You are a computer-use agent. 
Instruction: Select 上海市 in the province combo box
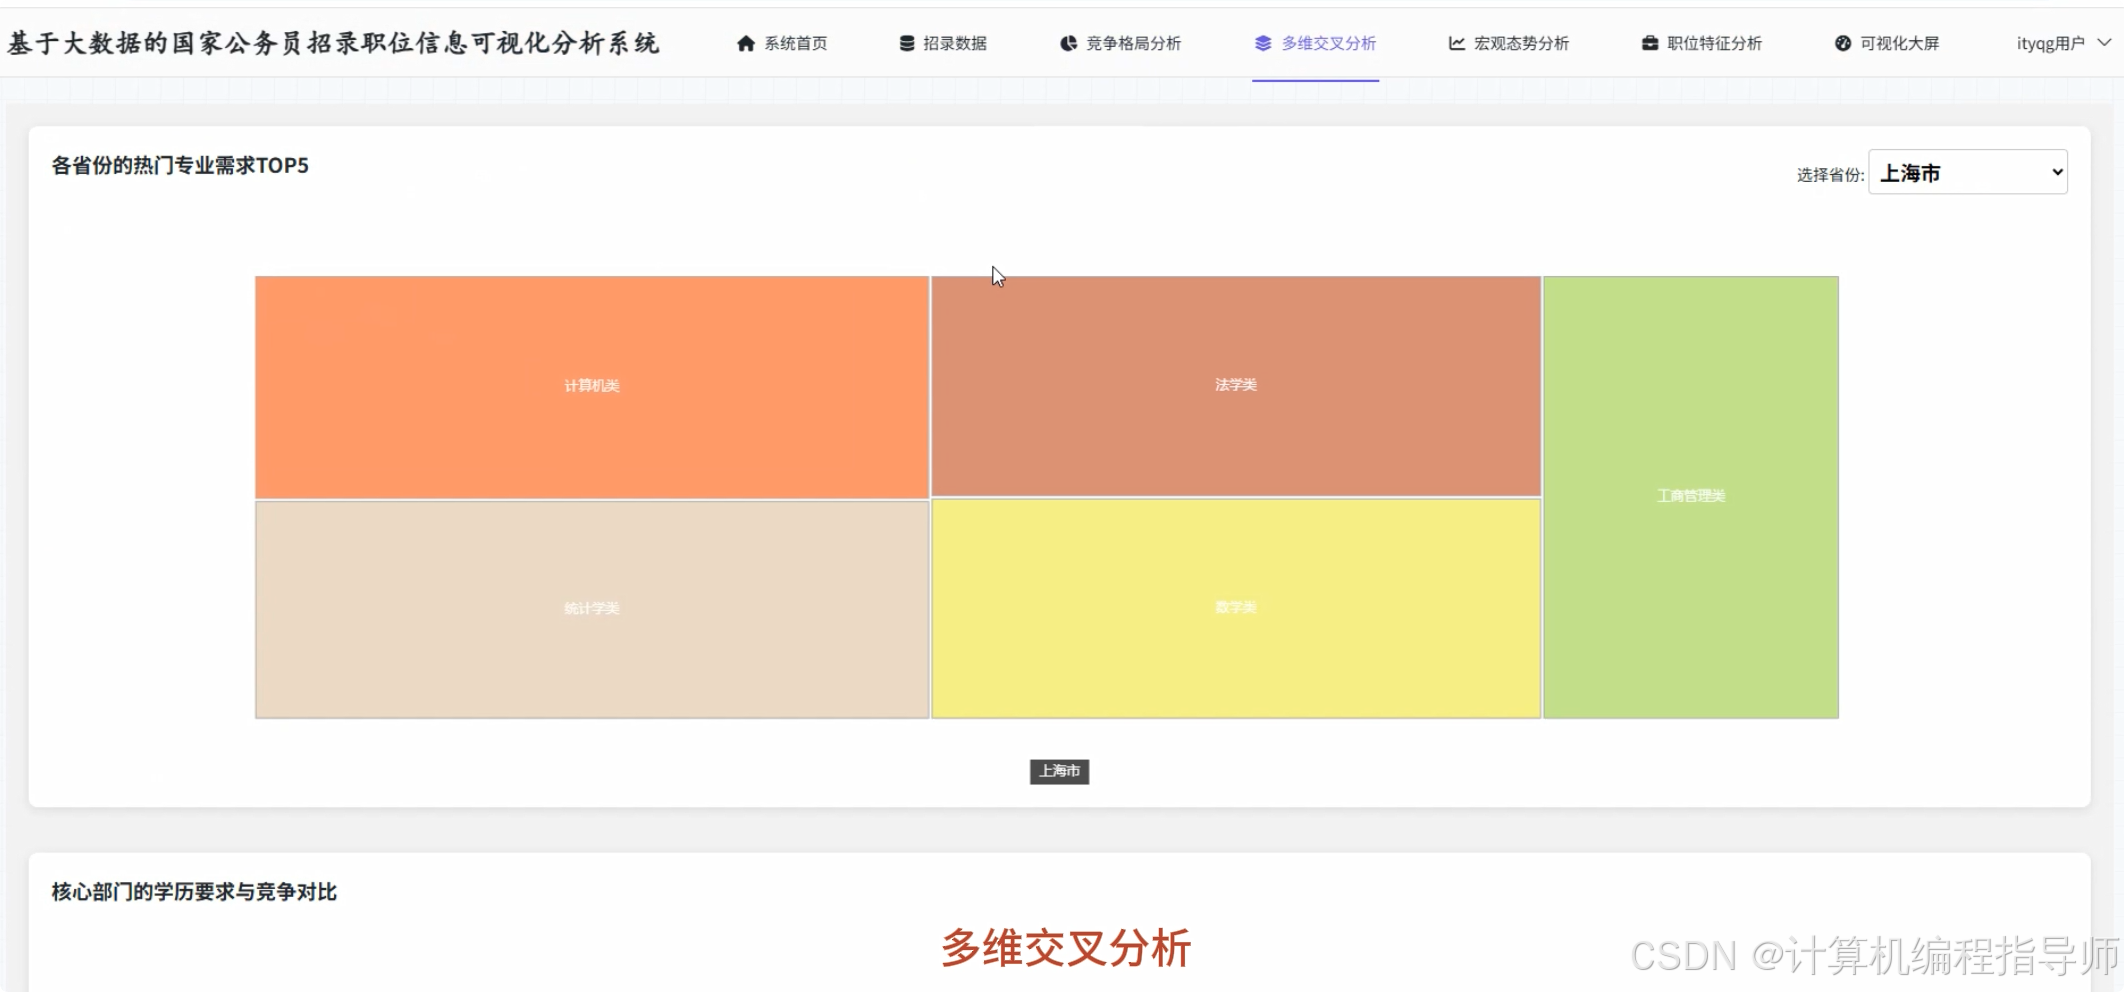click(1966, 172)
